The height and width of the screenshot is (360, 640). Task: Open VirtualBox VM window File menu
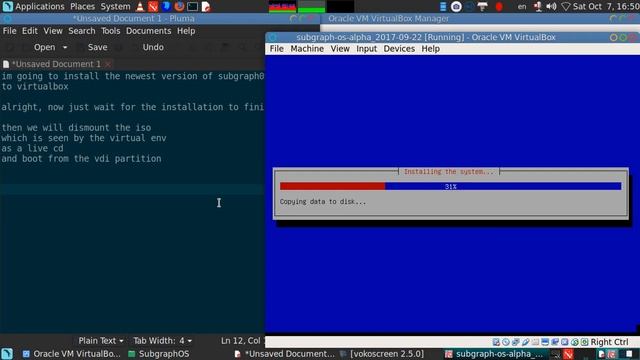[276, 49]
